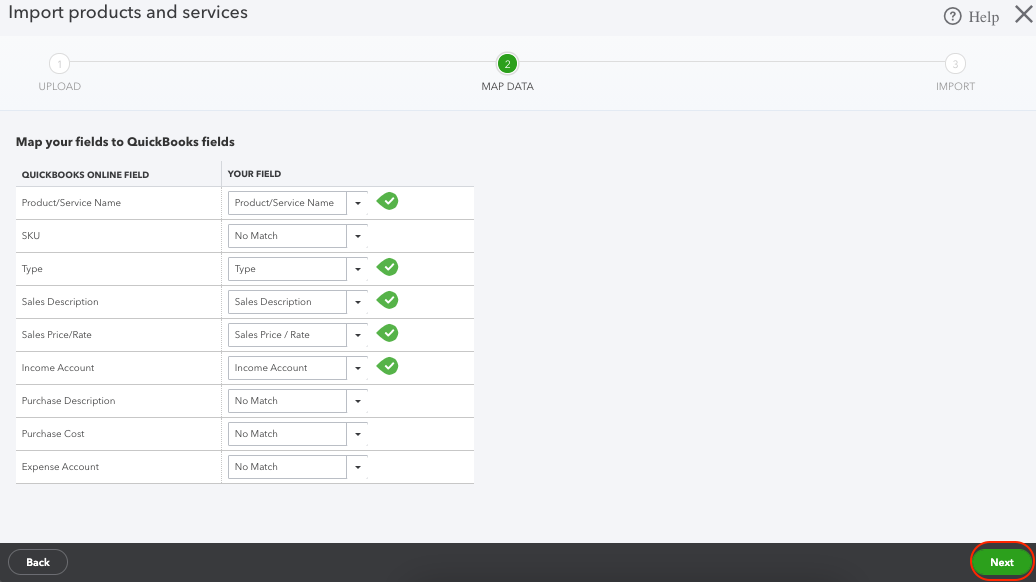Click the Back button
This screenshot has height=582, width=1036.
tap(38, 562)
